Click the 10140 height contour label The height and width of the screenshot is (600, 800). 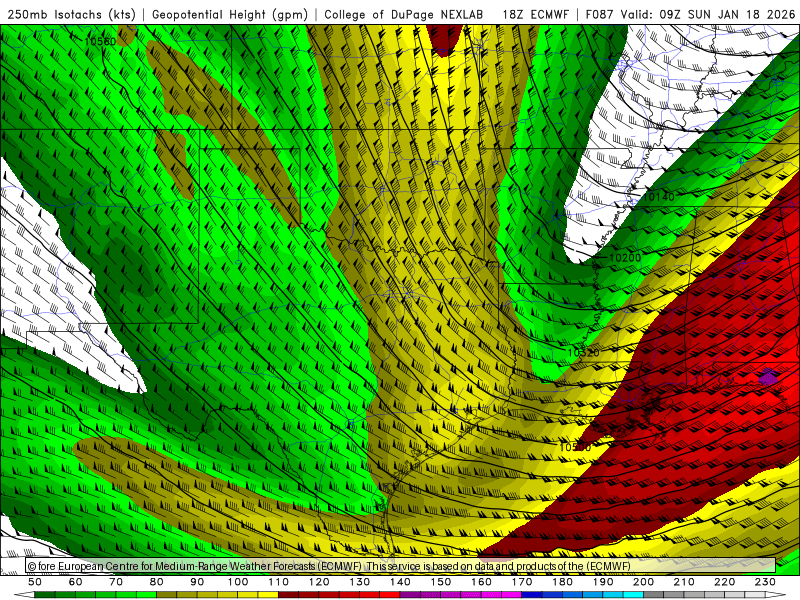tap(658, 196)
